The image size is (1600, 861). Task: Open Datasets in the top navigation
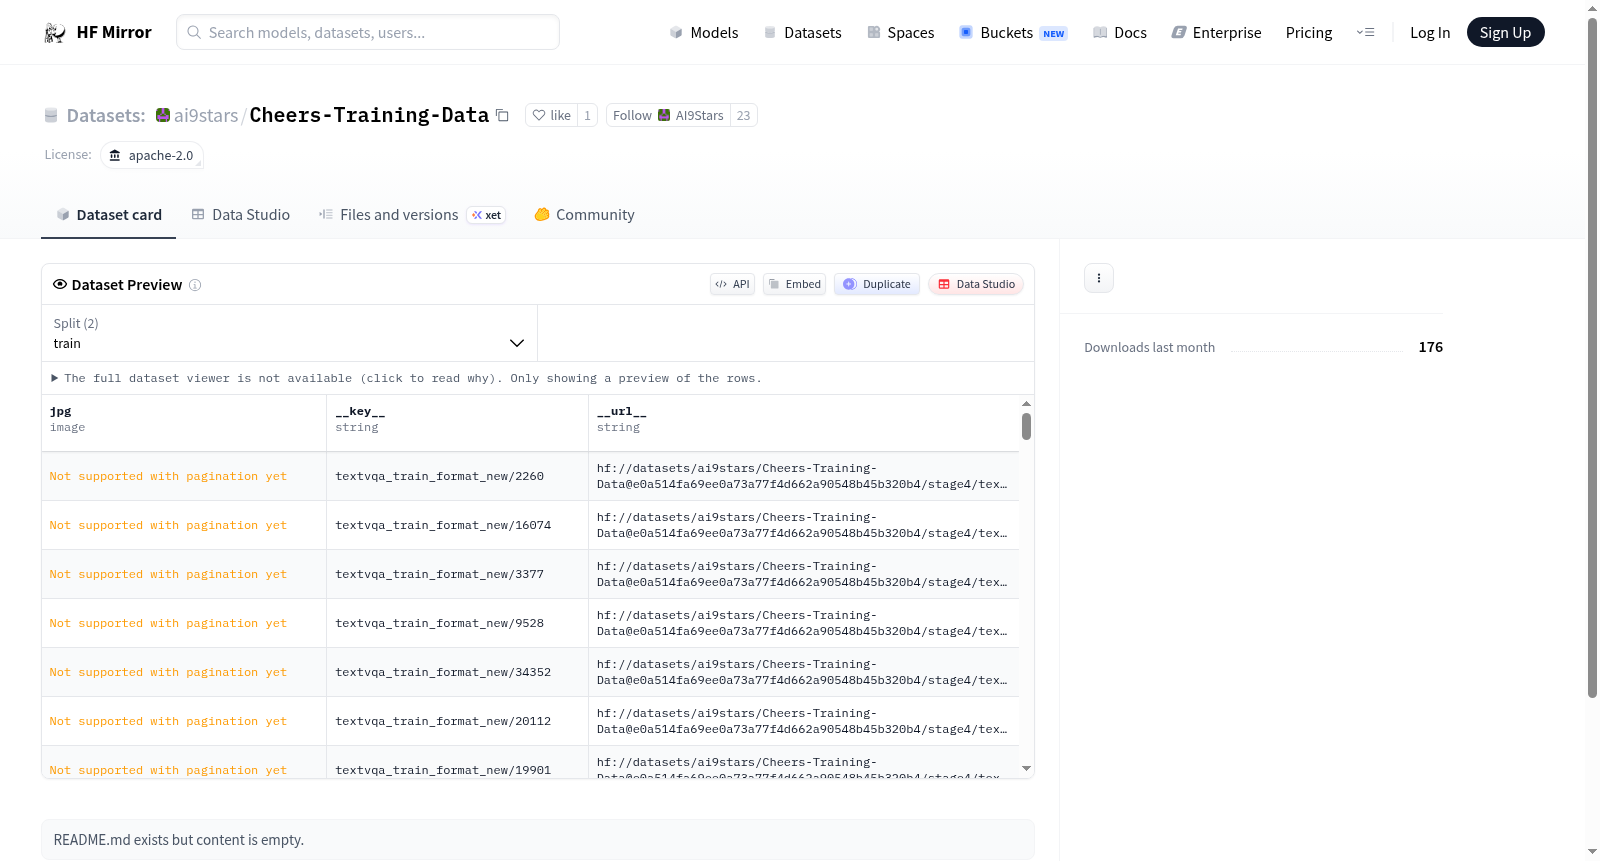802,33
